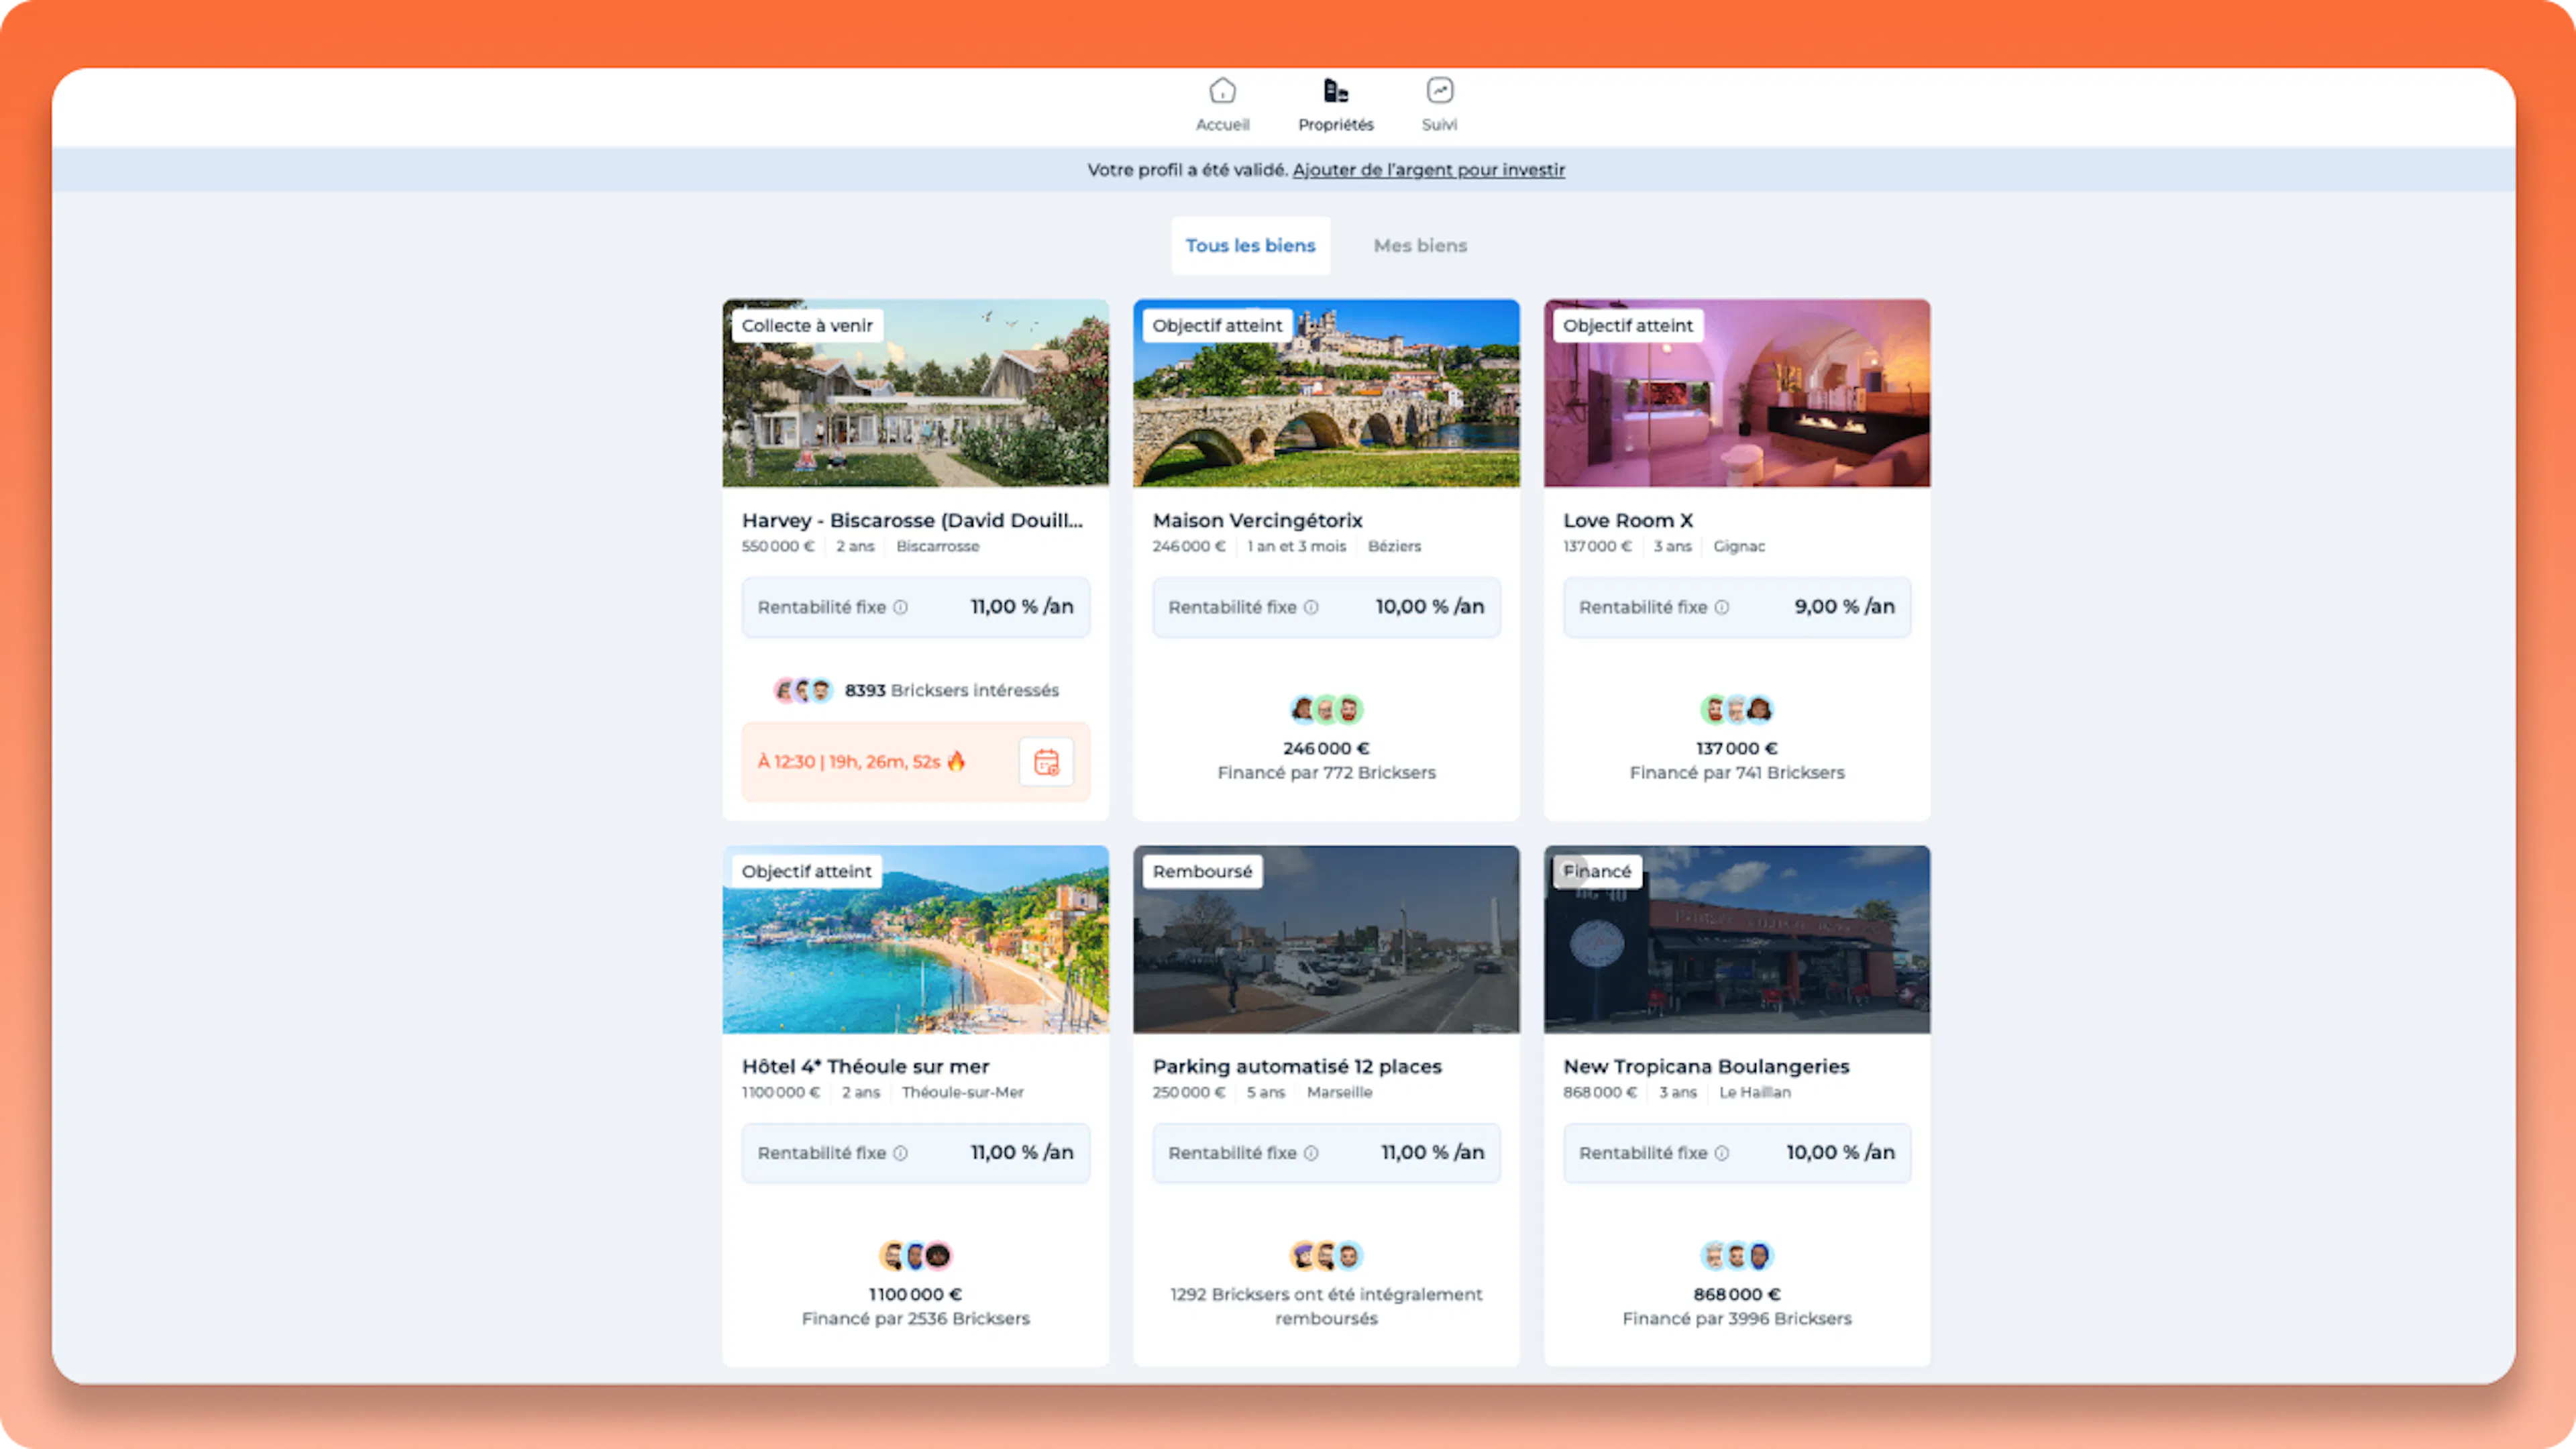
Task: Click the Harvey Biscarosse house photo
Action: coord(915,394)
